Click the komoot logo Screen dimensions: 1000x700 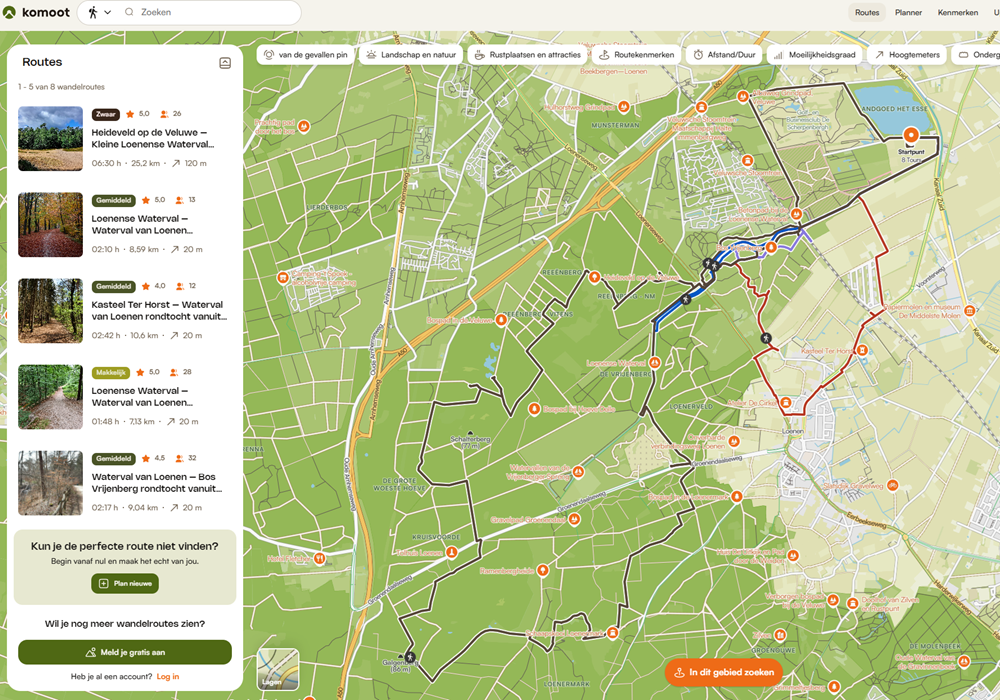36,12
